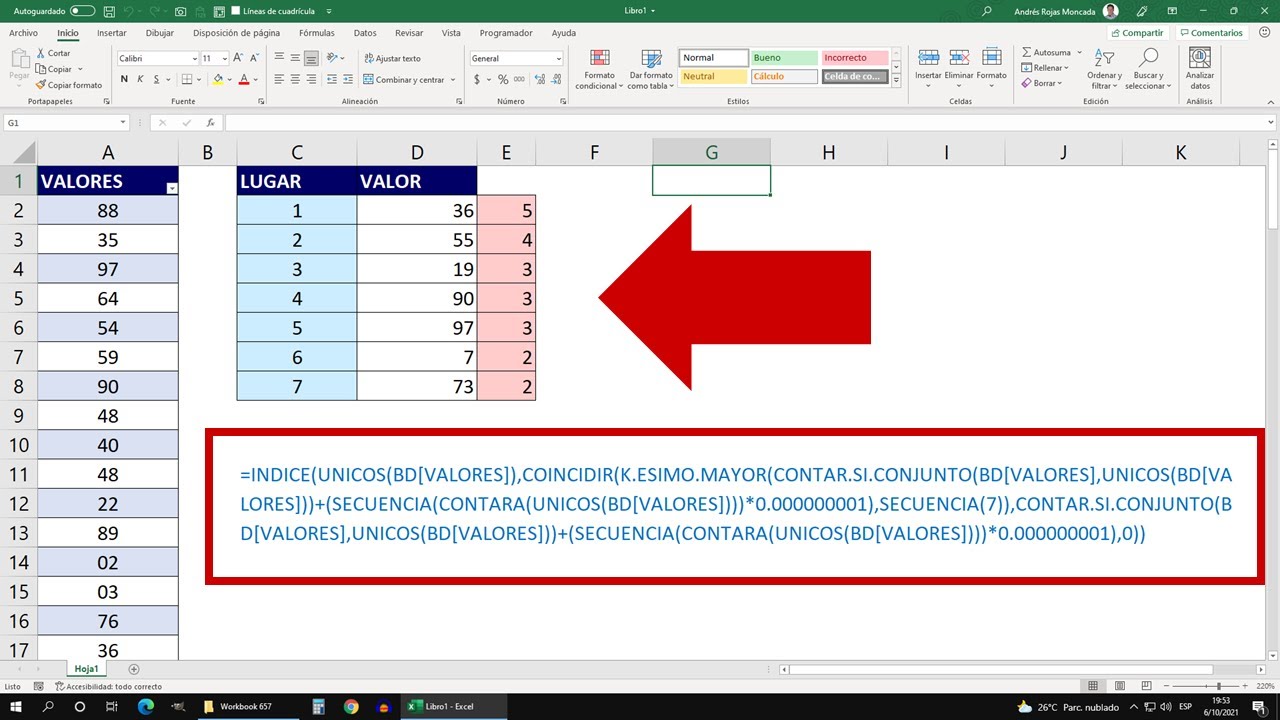Switch to the Fórmulas ribbon tab

pos(316,32)
